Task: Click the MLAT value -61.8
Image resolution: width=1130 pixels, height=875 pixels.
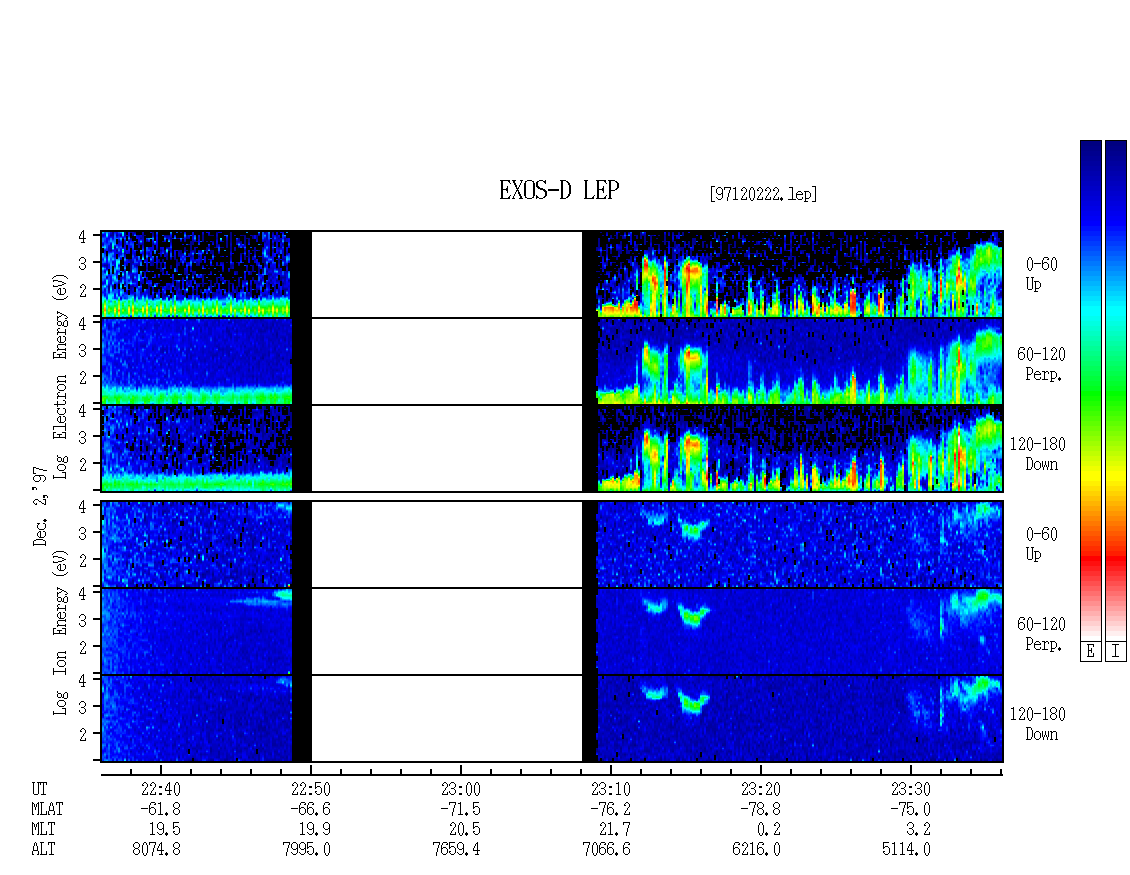Action: pos(161,809)
